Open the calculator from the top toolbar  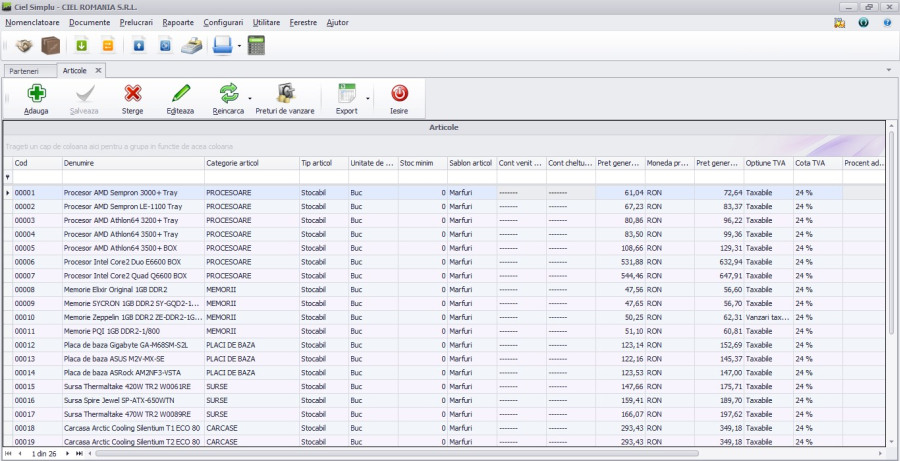(256, 45)
